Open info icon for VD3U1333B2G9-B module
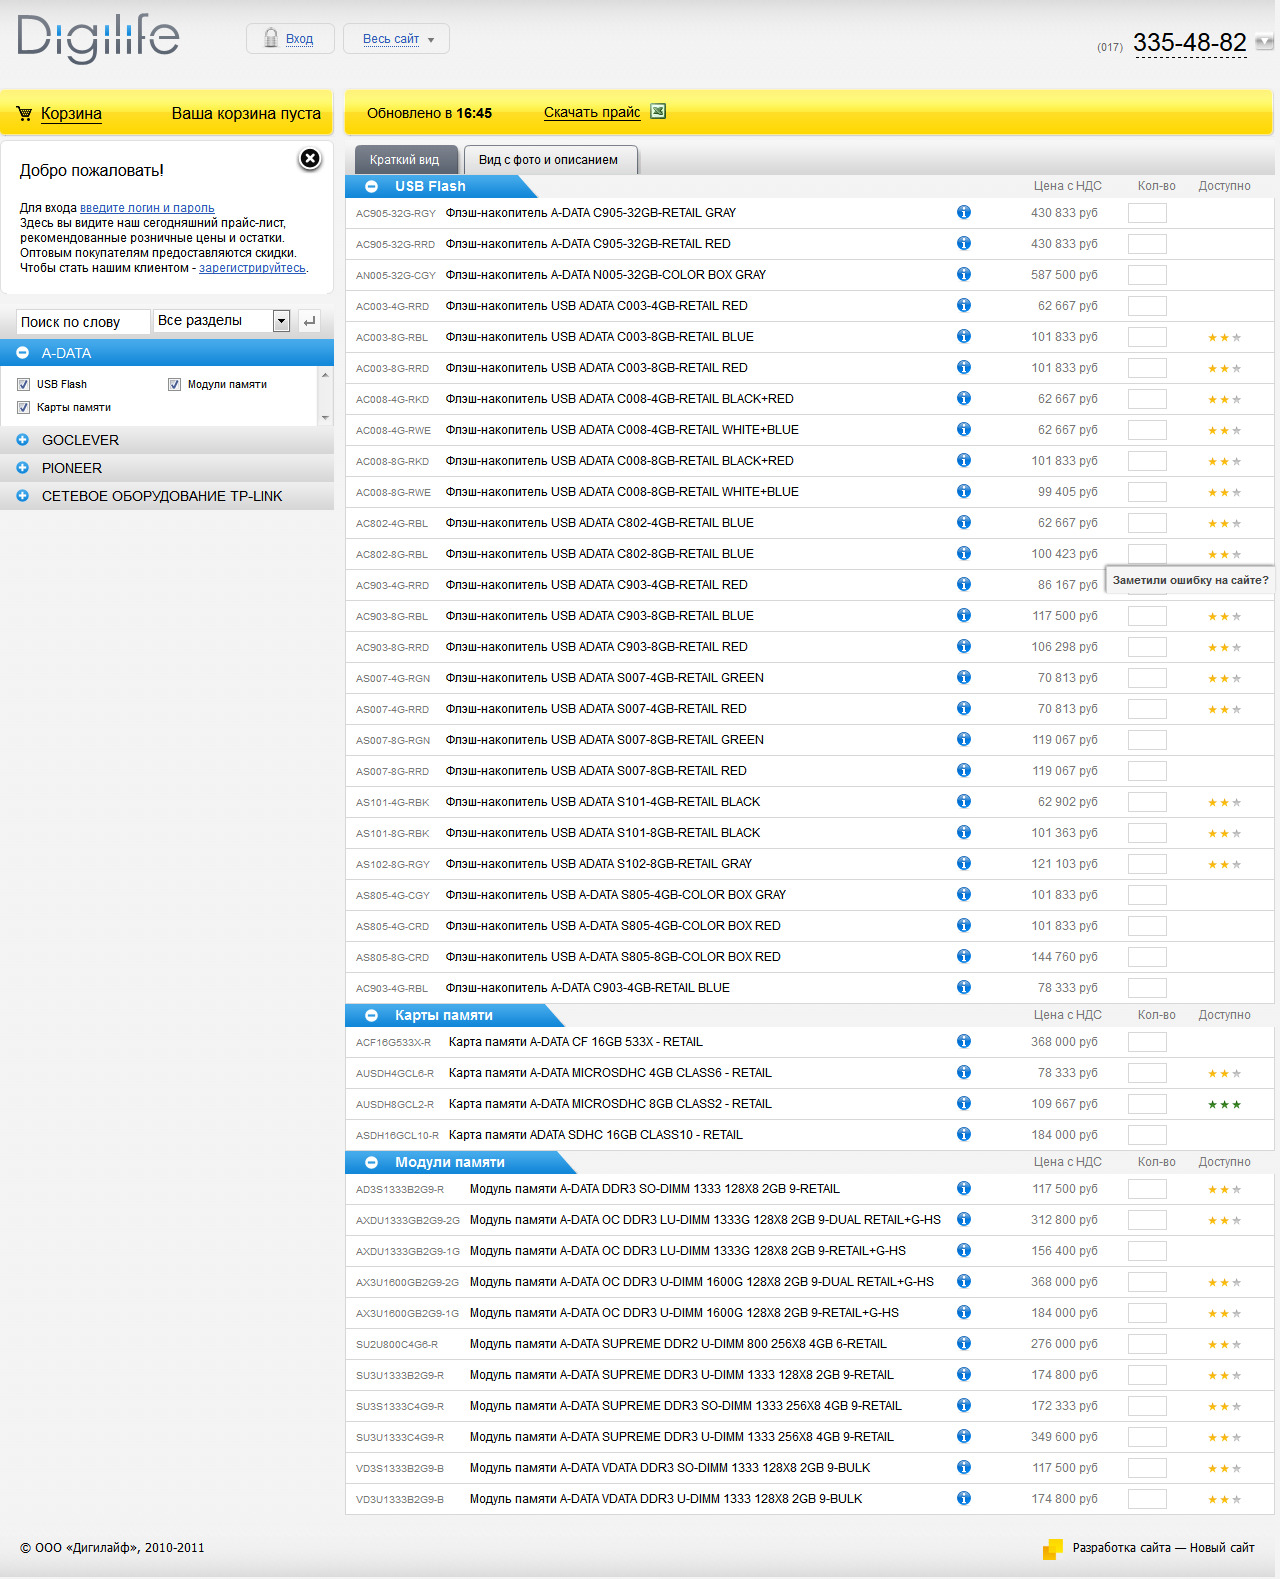Screen dimensions: 1280x1579 pos(964,1498)
